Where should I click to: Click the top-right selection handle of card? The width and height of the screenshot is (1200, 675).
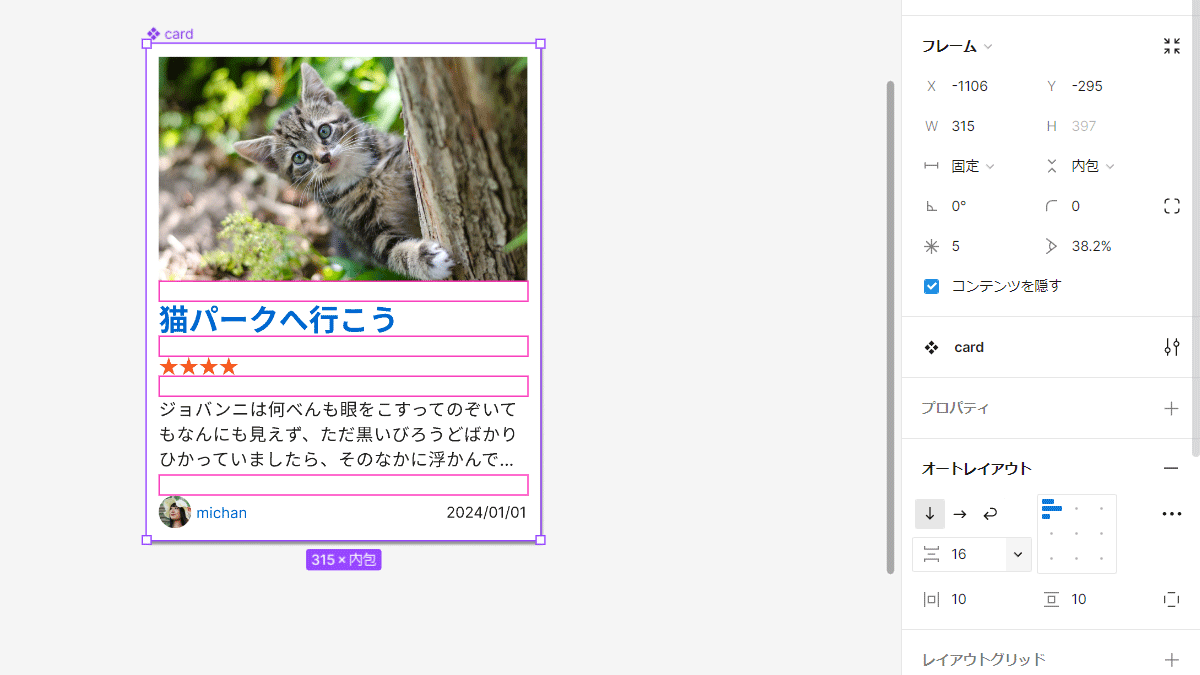[540, 44]
